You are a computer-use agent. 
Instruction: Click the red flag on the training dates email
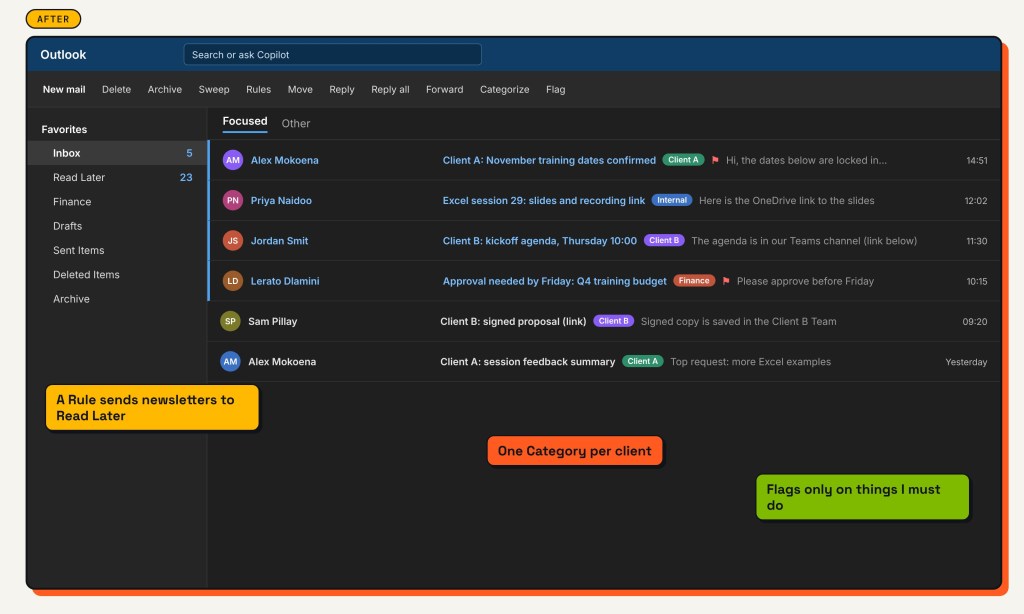[x=715, y=160]
